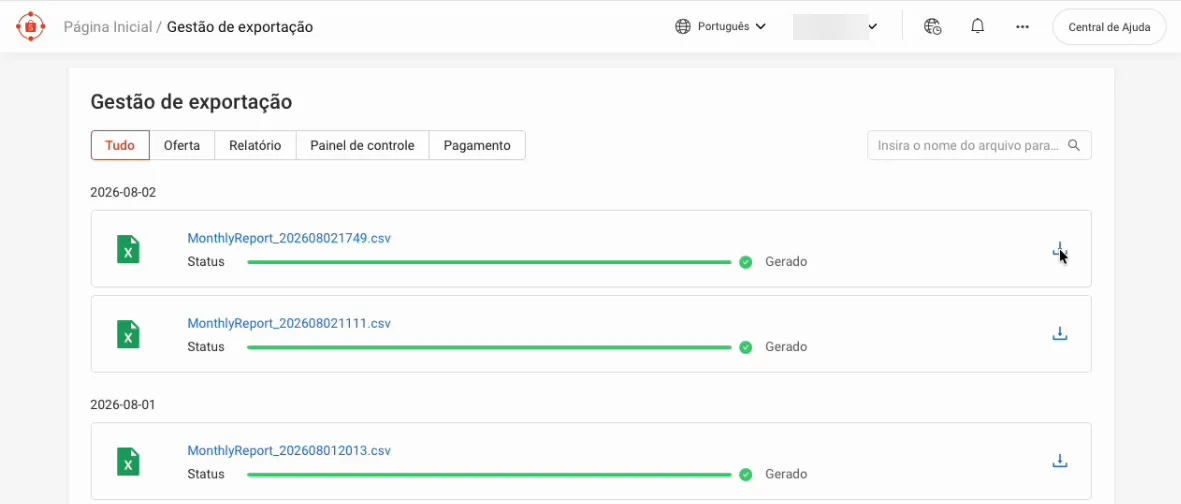Click the 2026-08-01 date heading
1181x504 pixels.
click(x=123, y=405)
